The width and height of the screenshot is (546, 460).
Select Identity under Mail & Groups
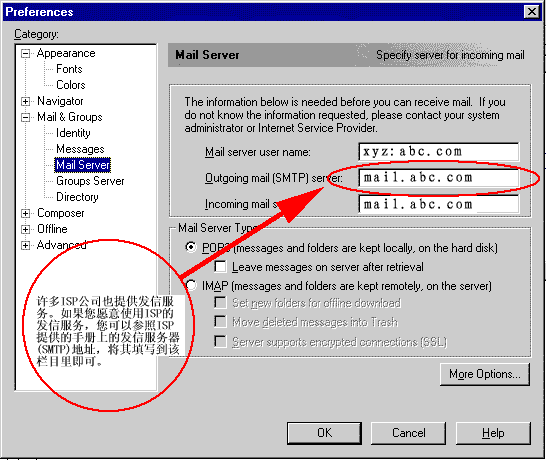[73, 133]
